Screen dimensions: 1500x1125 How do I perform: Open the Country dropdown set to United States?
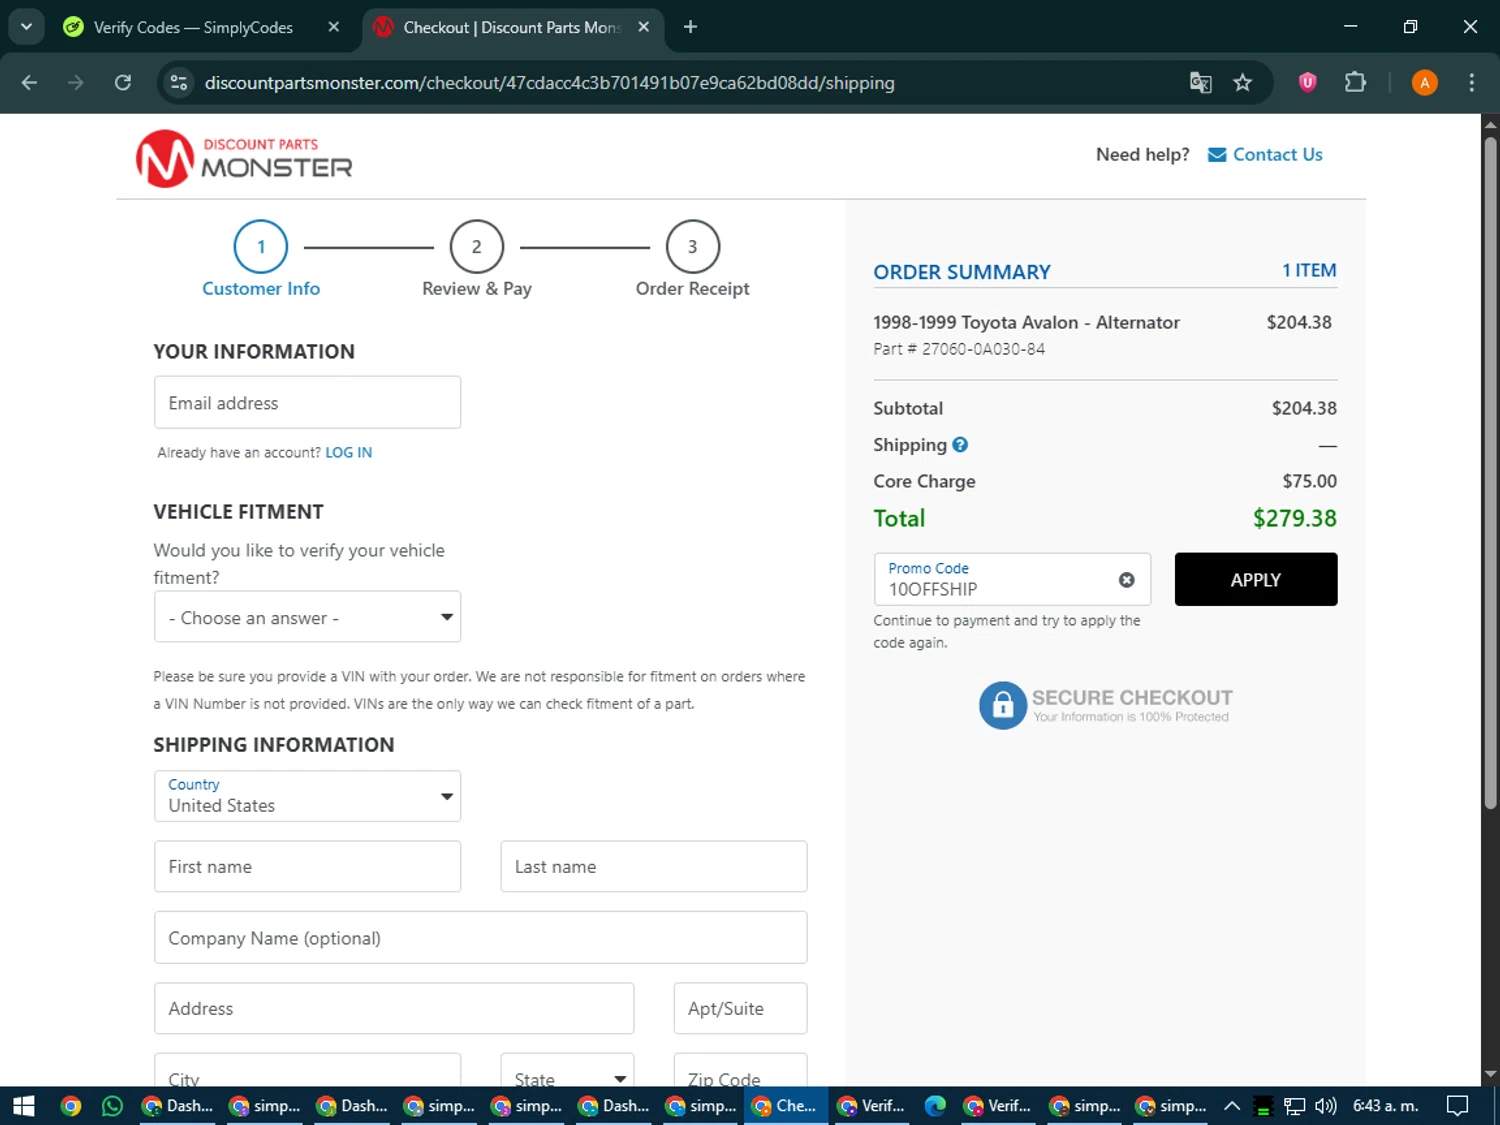click(307, 796)
